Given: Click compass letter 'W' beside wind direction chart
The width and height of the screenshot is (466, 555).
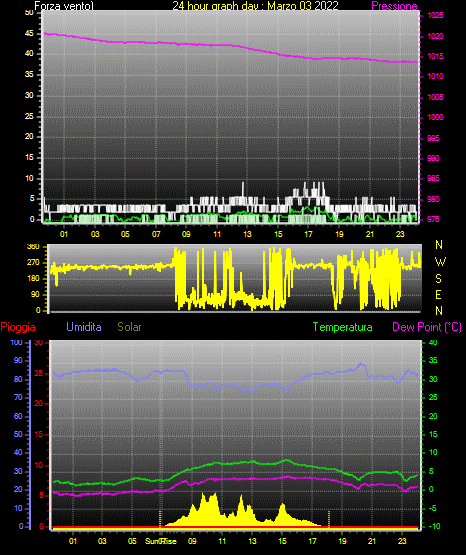Looking at the screenshot, I should (440, 262).
